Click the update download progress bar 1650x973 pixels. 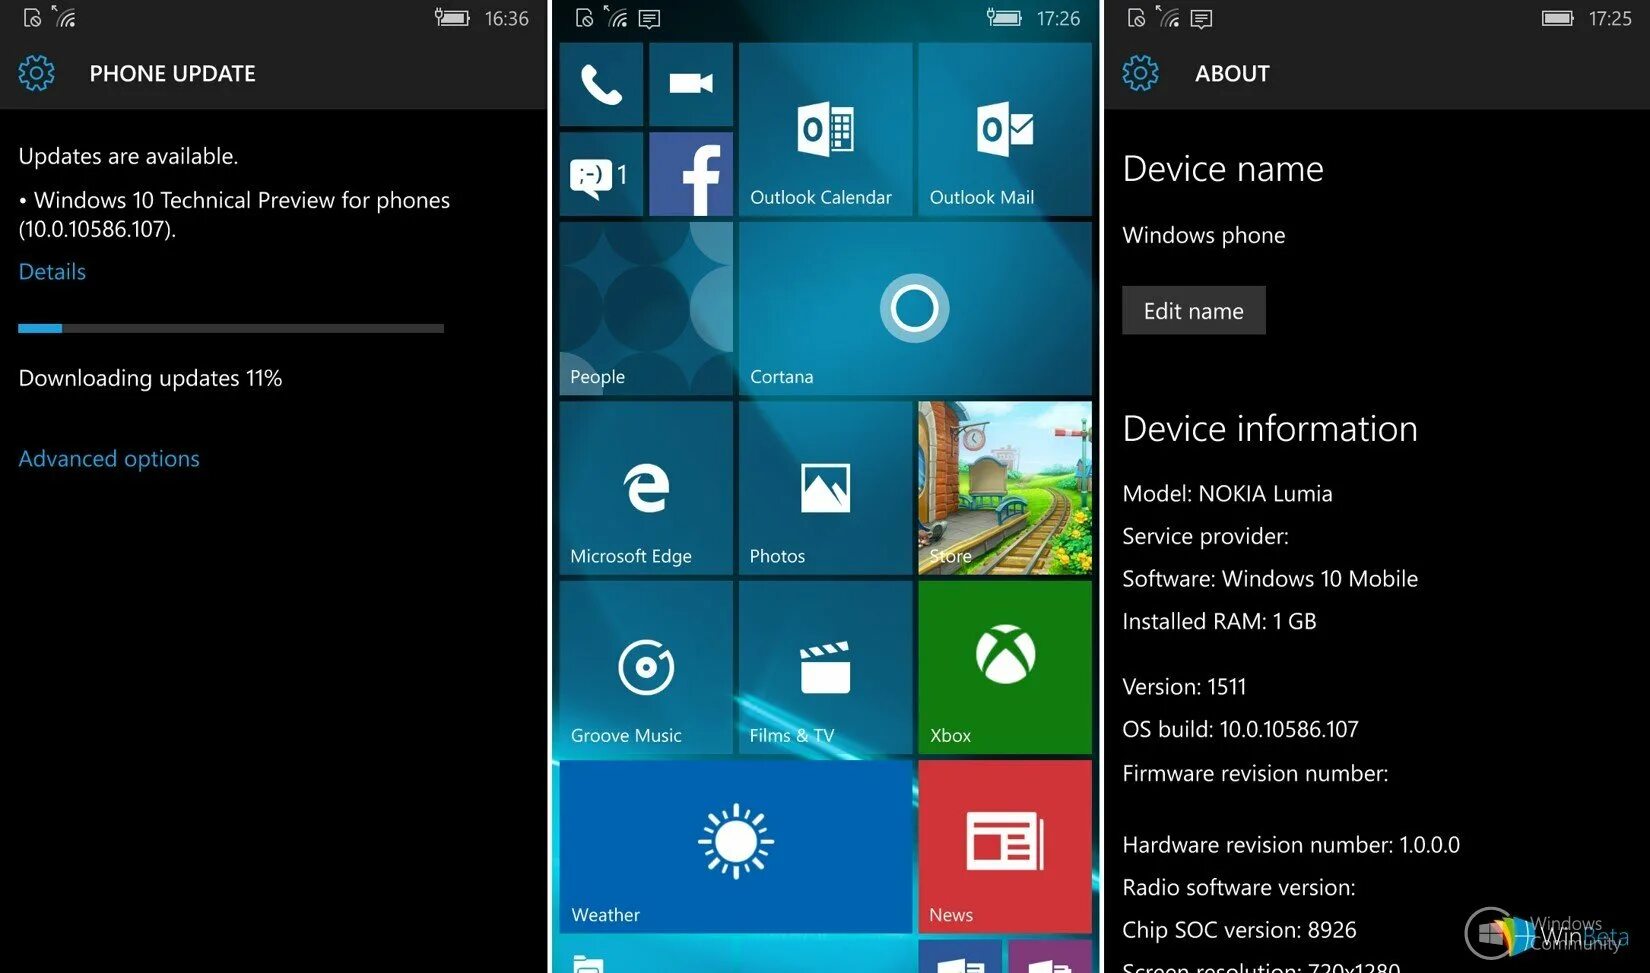pyautogui.click(x=231, y=328)
